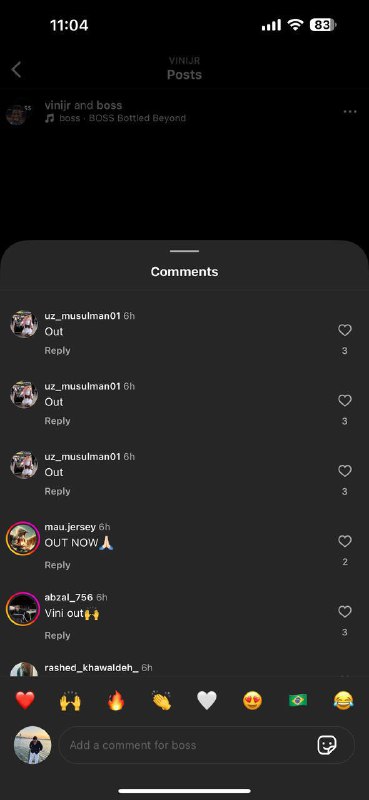Viewport: 369px width, 800px height.
Task: Open the sticker/GIF picker in comment box
Action: coord(327,745)
